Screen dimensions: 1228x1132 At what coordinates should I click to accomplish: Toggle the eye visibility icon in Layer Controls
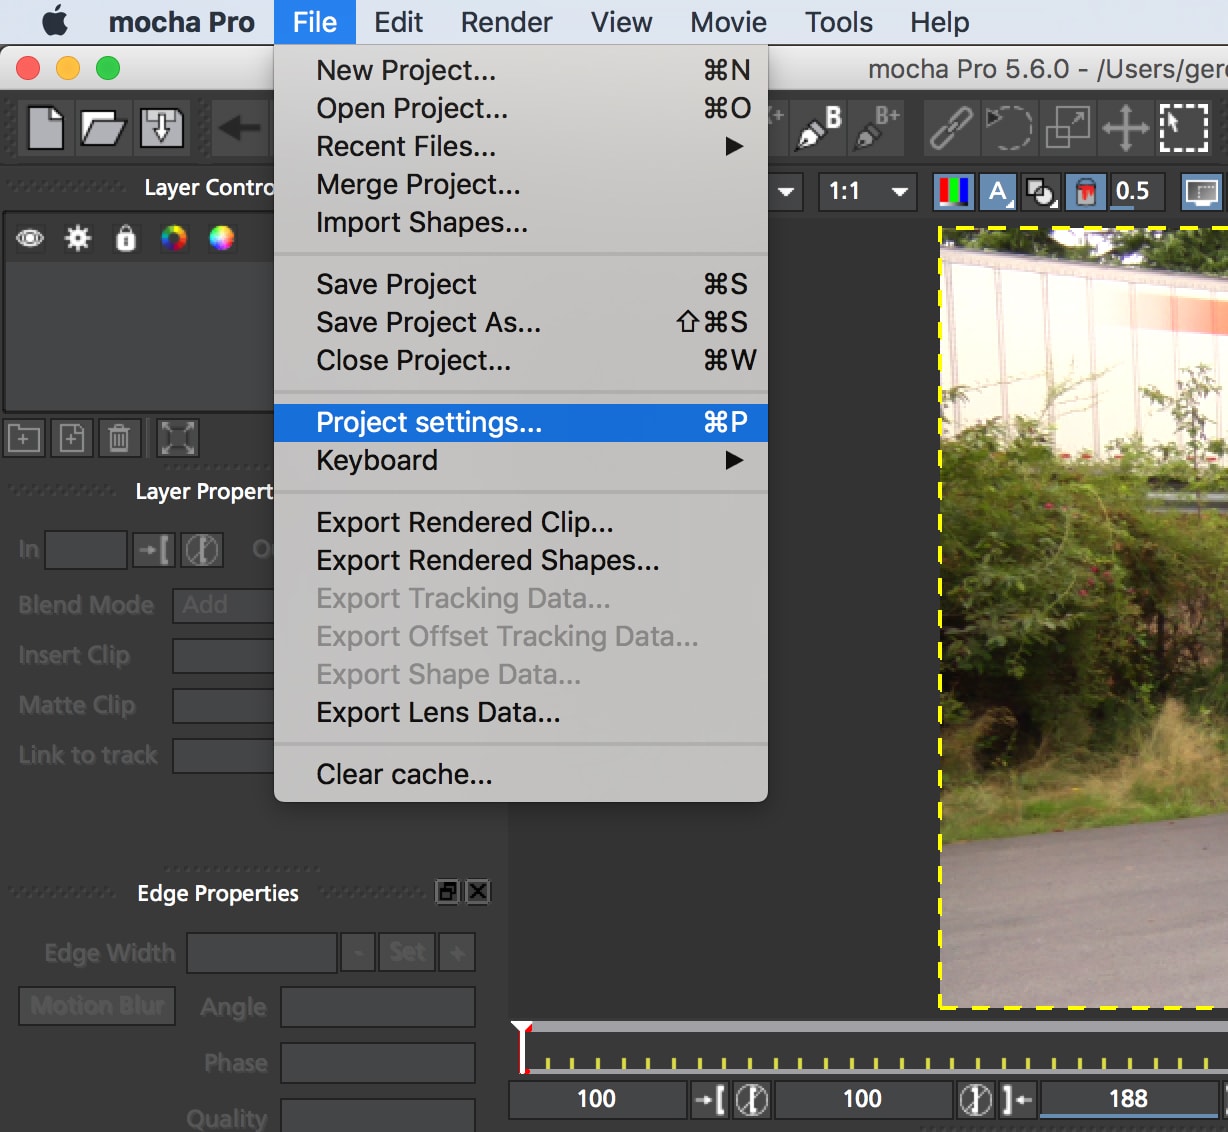30,238
